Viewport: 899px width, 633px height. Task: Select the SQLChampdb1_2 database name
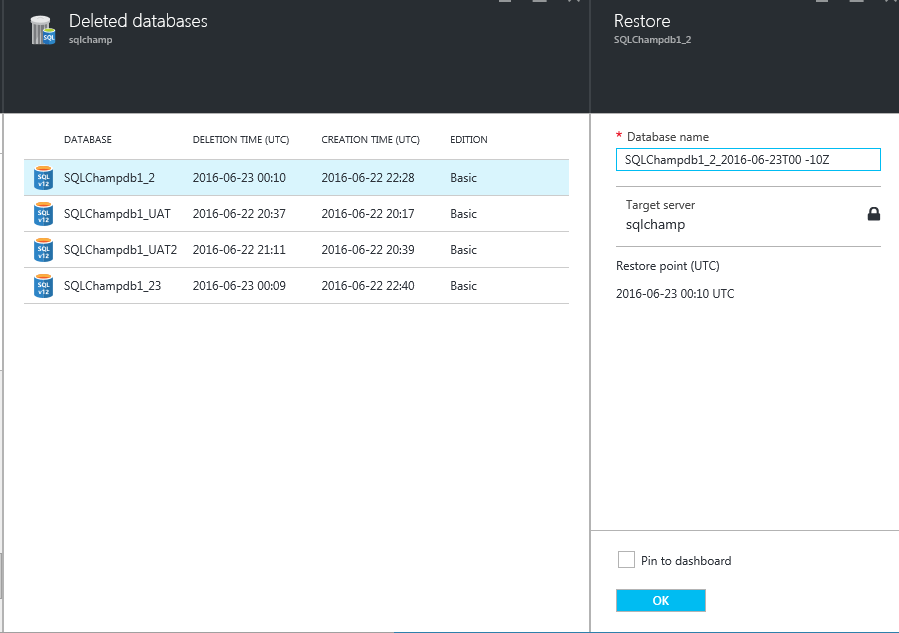(109, 178)
